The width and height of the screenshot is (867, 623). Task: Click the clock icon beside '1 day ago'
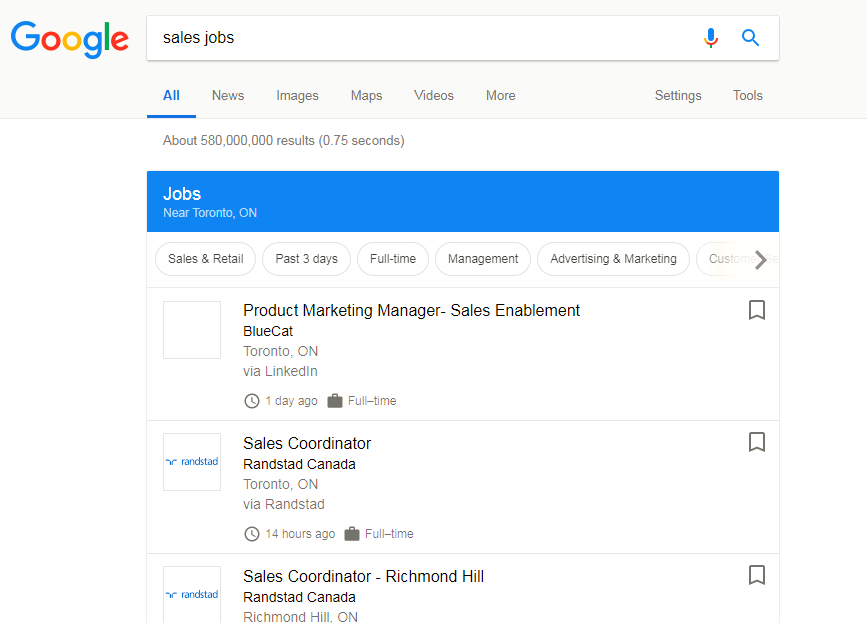click(x=252, y=401)
